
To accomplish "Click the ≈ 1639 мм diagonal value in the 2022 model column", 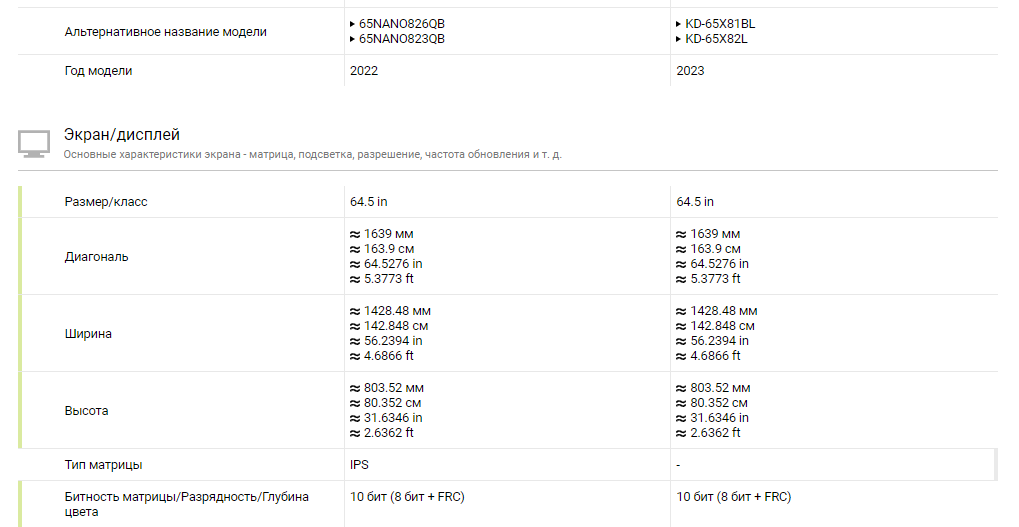I will point(381,234).
